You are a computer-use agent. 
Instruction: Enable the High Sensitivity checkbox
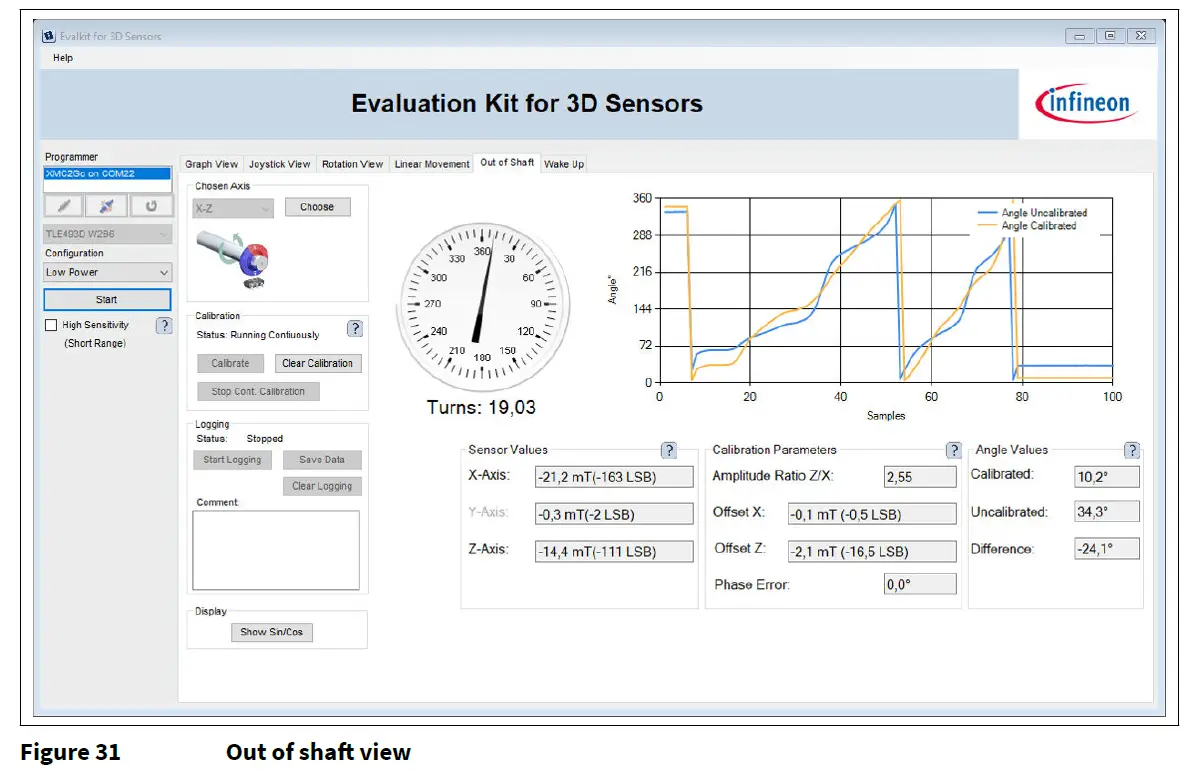pyautogui.click(x=51, y=324)
